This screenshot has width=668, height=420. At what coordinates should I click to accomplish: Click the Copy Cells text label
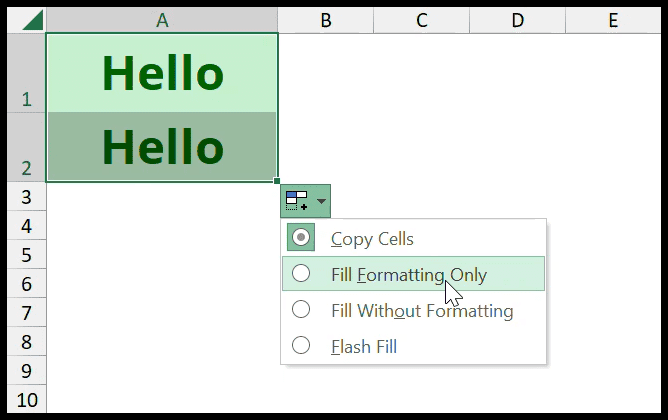pyautogui.click(x=372, y=239)
